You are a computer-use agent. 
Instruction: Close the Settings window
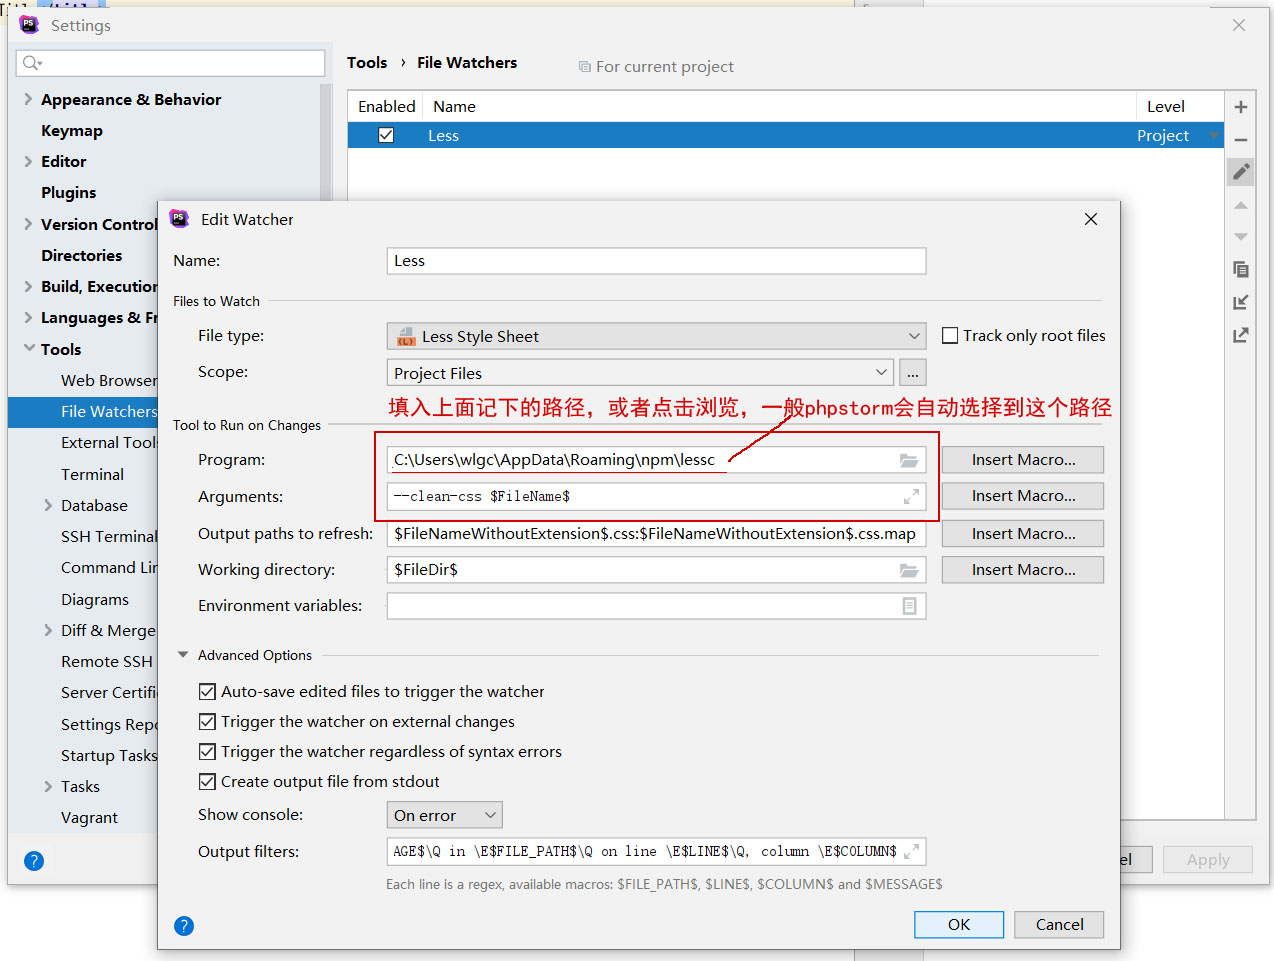point(1239,25)
